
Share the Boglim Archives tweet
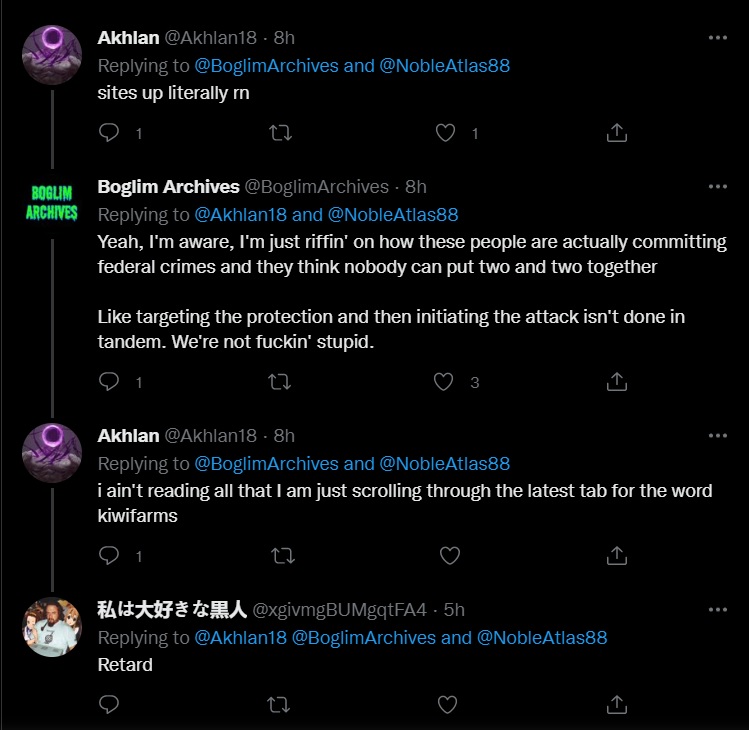point(617,381)
